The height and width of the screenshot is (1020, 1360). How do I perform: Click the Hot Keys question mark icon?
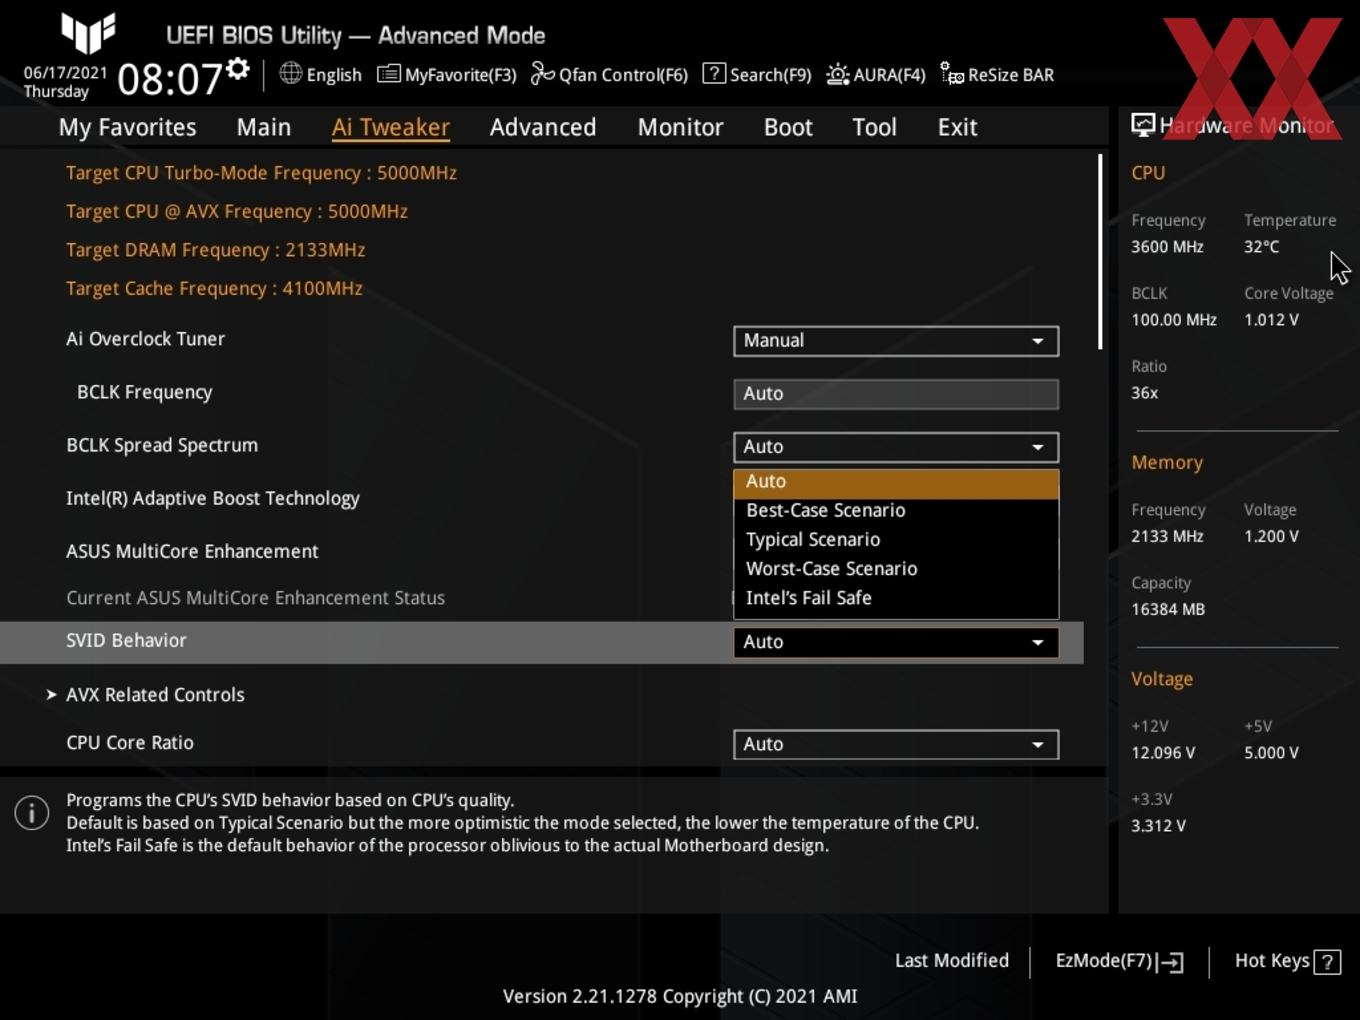[1327, 962]
